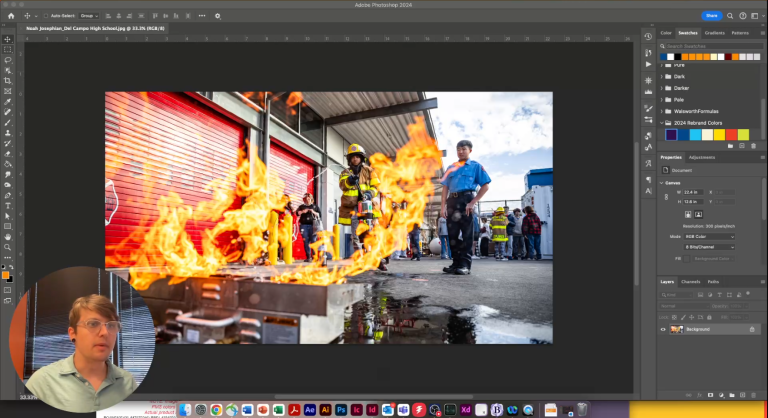Hide the Background layer with eye icon
The height and width of the screenshot is (418, 768).
coord(663,329)
